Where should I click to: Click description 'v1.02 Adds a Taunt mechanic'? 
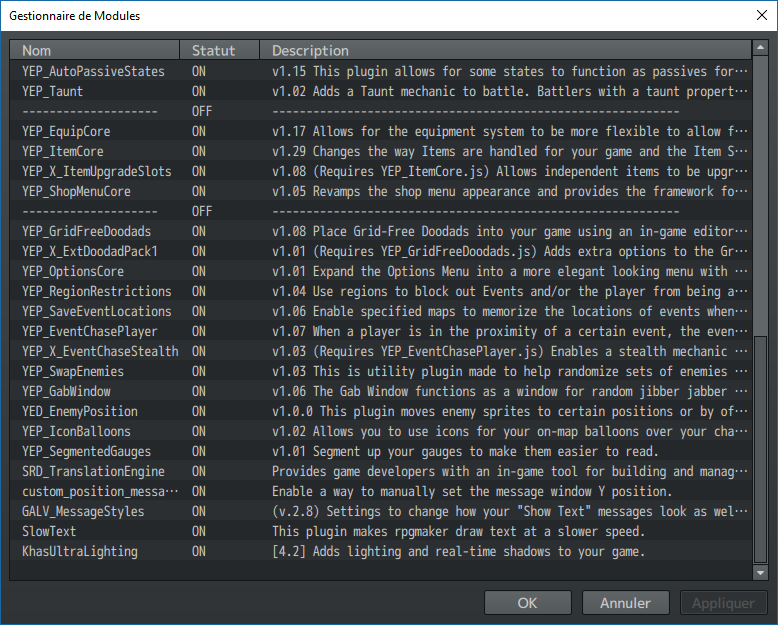click(x=510, y=91)
